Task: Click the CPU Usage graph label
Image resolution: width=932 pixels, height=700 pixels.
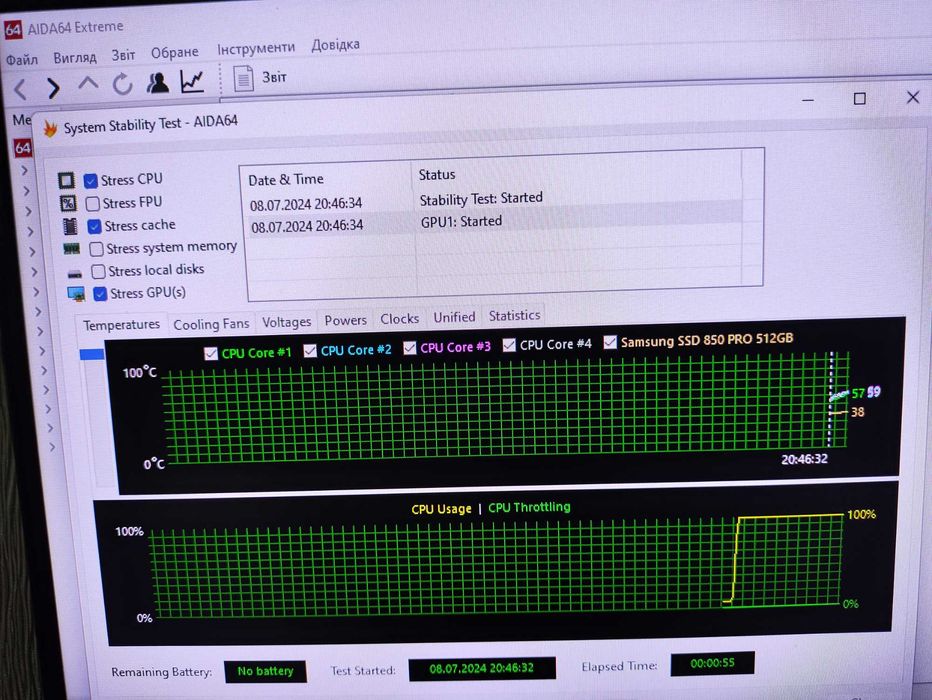Action: tap(441, 509)
